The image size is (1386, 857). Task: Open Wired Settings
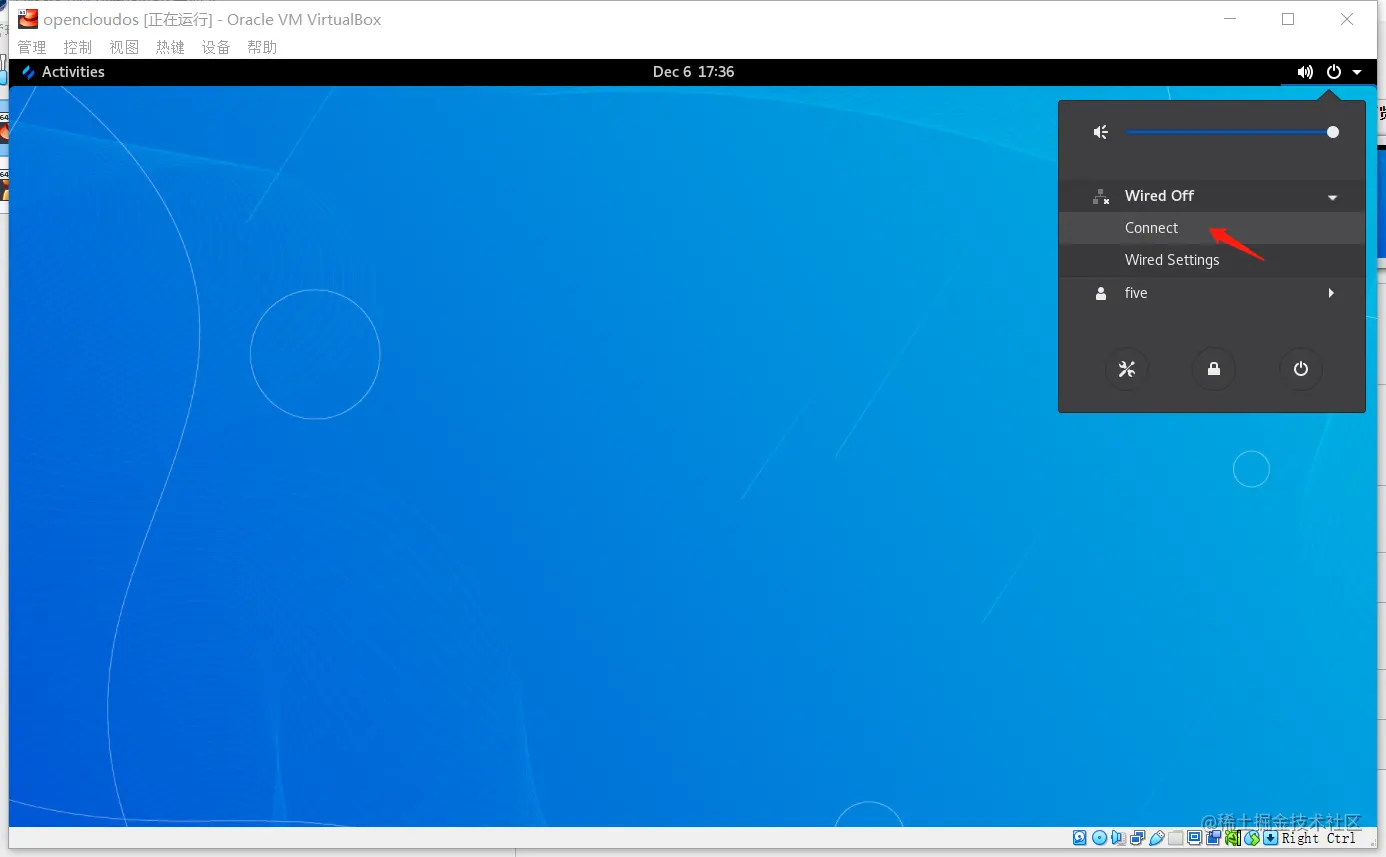coord(1212,260)
